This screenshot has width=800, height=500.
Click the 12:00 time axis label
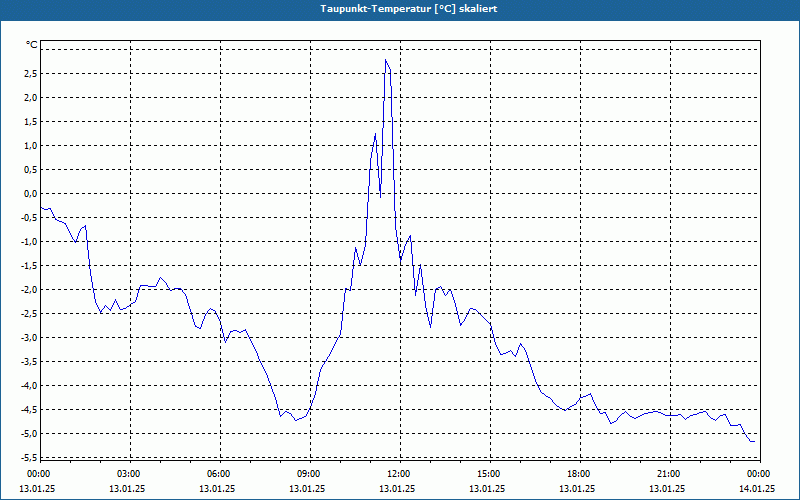tap(398, 474)
